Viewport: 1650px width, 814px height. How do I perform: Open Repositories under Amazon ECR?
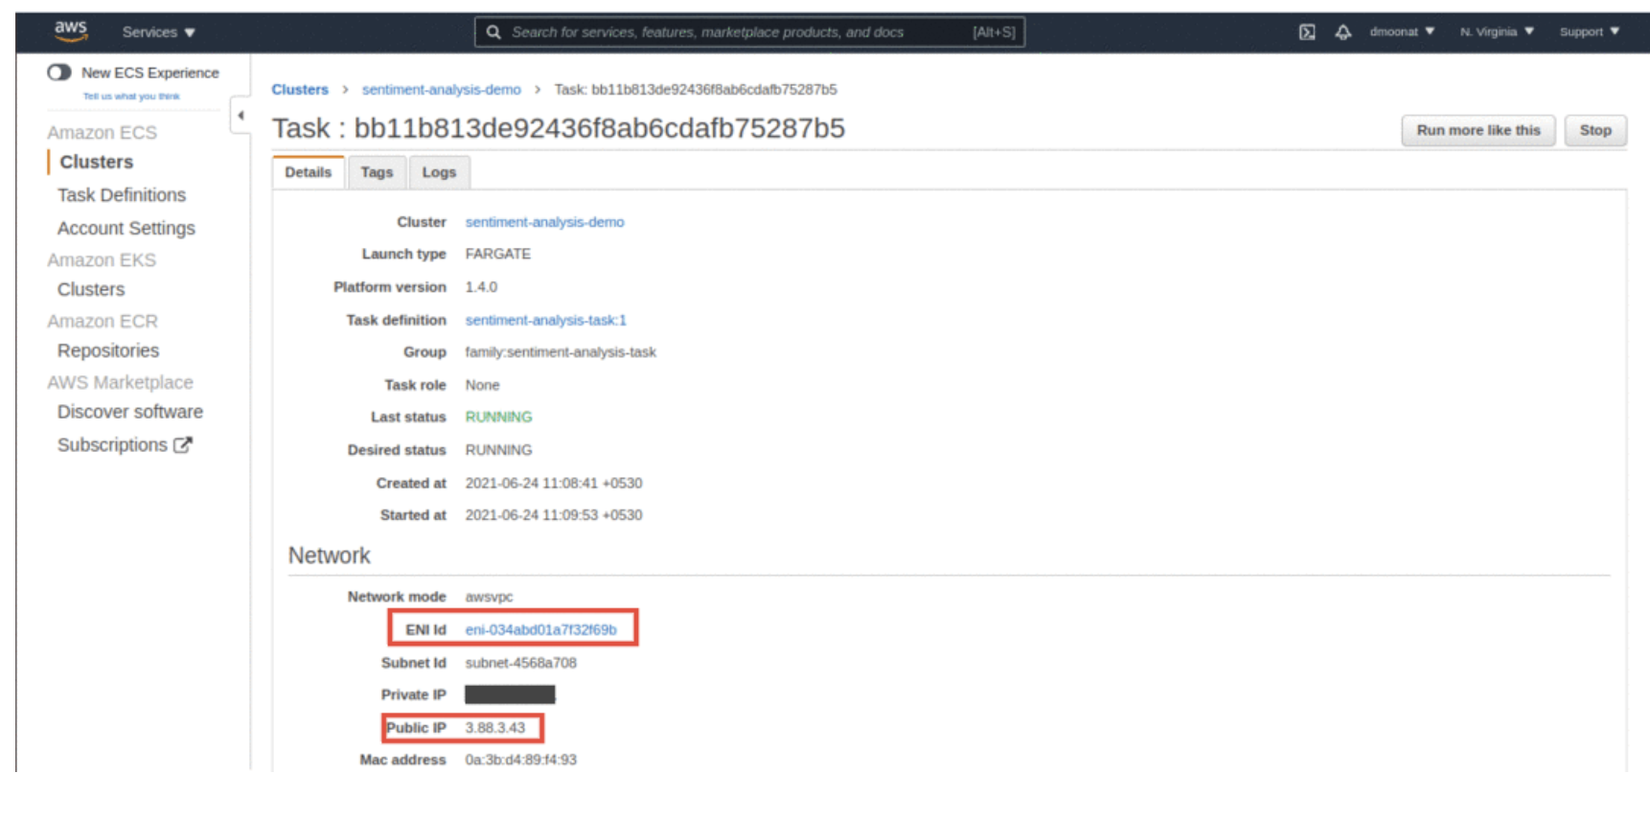click(108, 351)
